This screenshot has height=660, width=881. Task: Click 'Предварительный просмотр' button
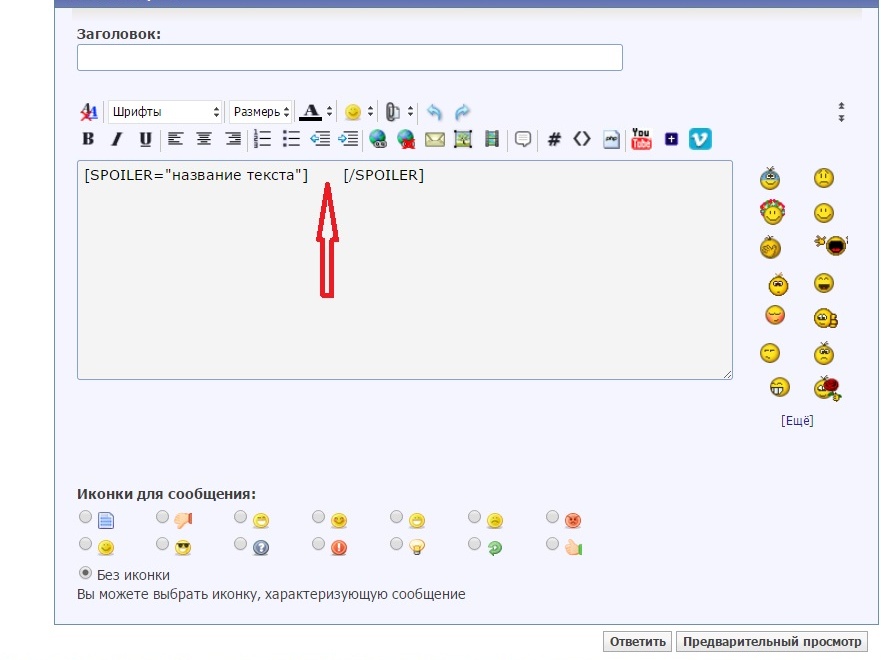tap(771, 642)
